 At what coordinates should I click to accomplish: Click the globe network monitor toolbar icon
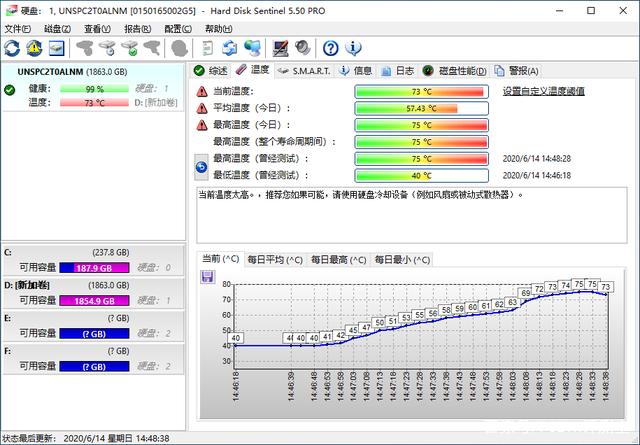[x=253, y=48]
